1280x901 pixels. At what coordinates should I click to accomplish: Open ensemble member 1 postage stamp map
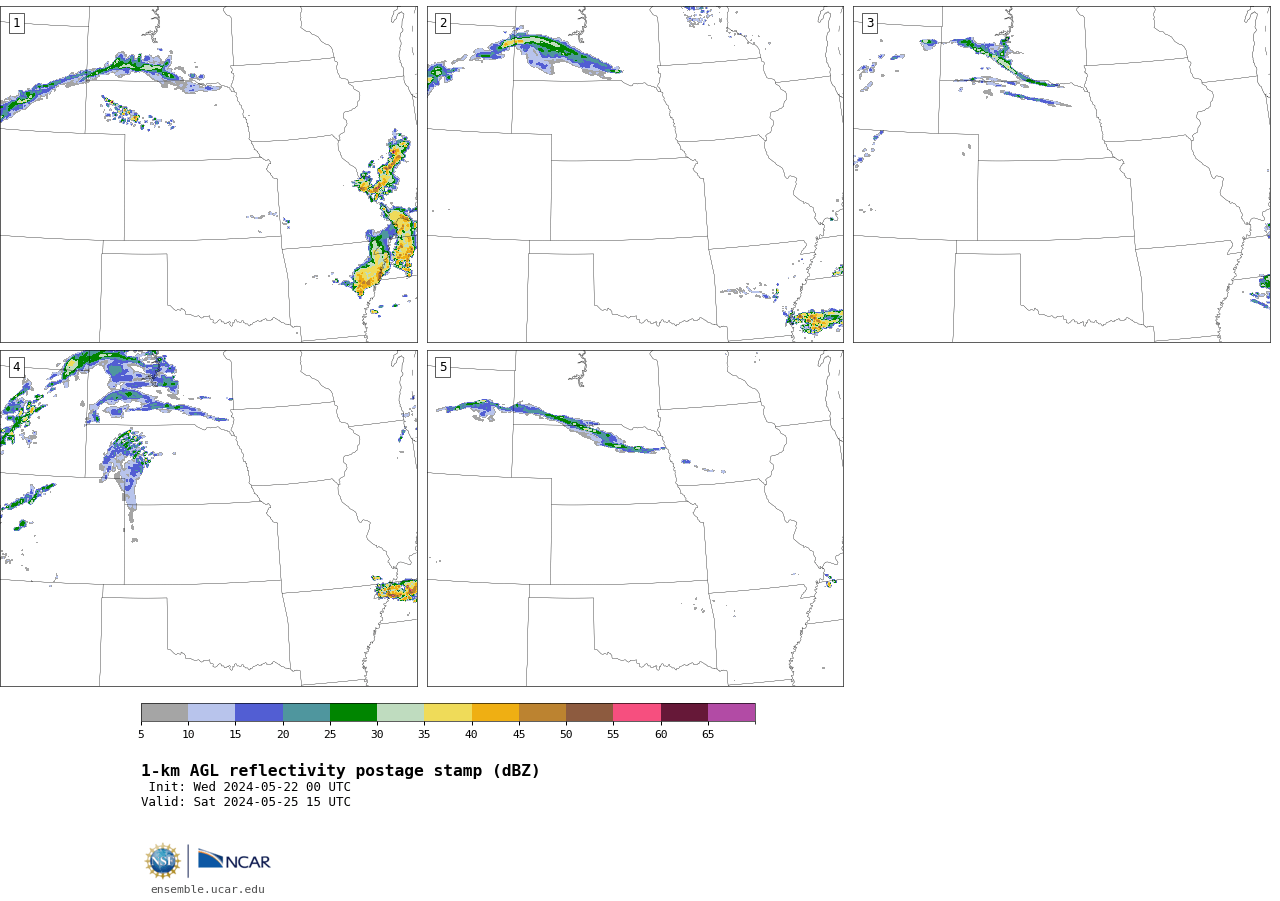pos(208,174)
